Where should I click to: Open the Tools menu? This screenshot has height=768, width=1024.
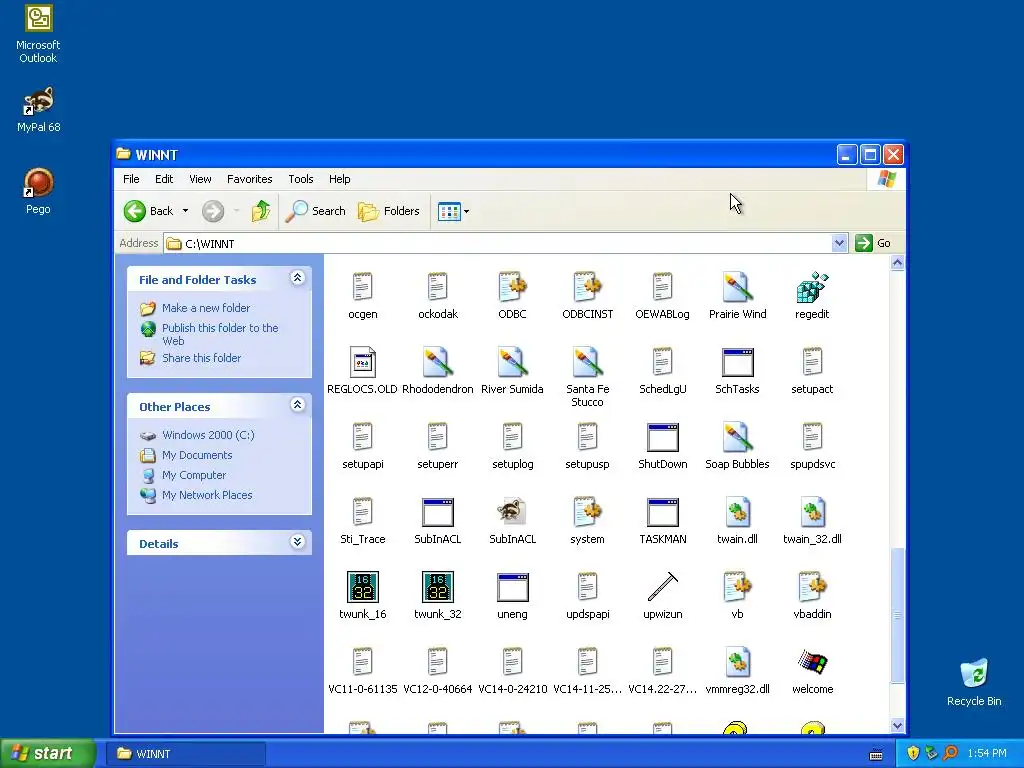coord(301,179)
